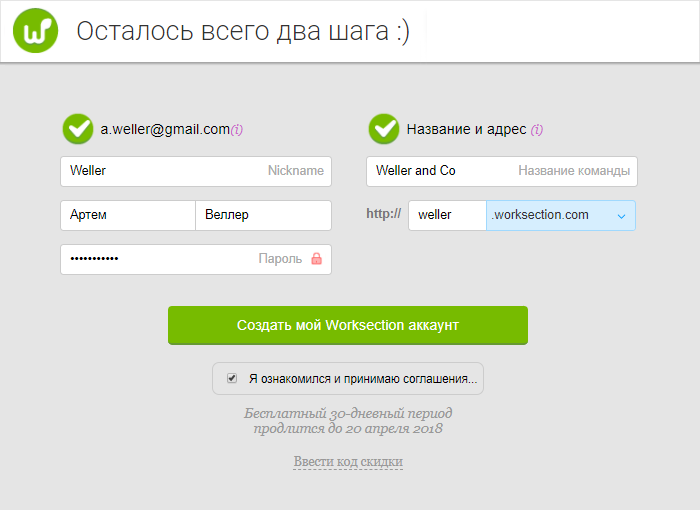Click the heading Осталось всего два шага

coord(243,31)
